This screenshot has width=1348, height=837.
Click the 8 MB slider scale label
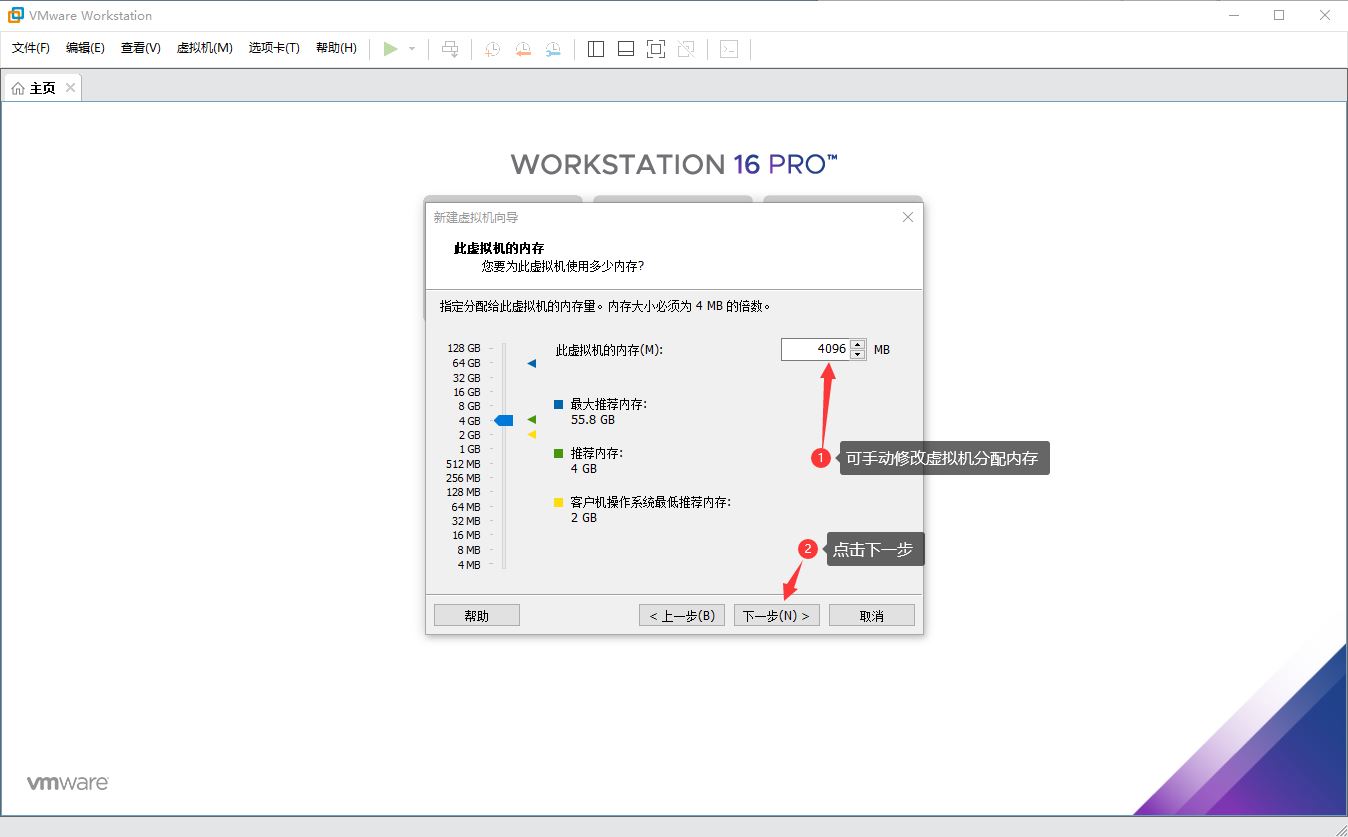coord(470,550)
